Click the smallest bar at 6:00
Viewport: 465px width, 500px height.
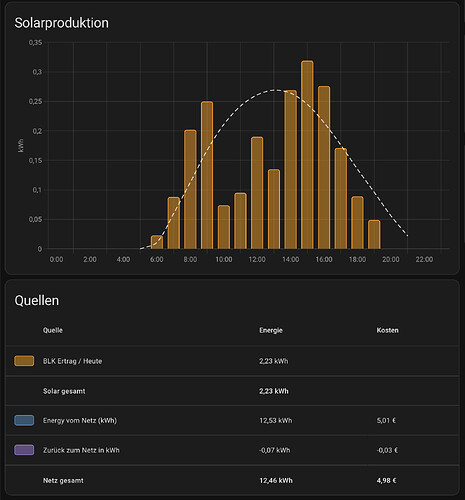click(x=157, y=242)
